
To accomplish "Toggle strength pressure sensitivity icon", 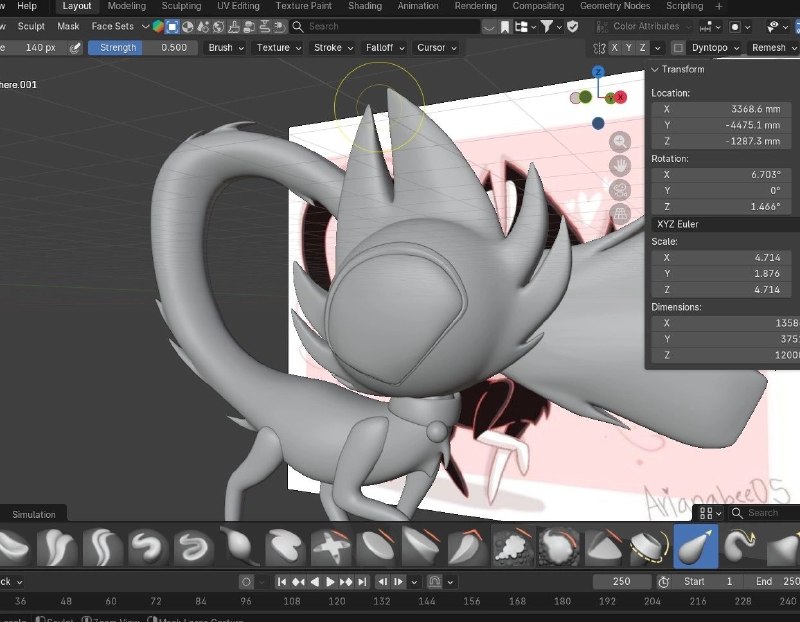I will [75, 48].
